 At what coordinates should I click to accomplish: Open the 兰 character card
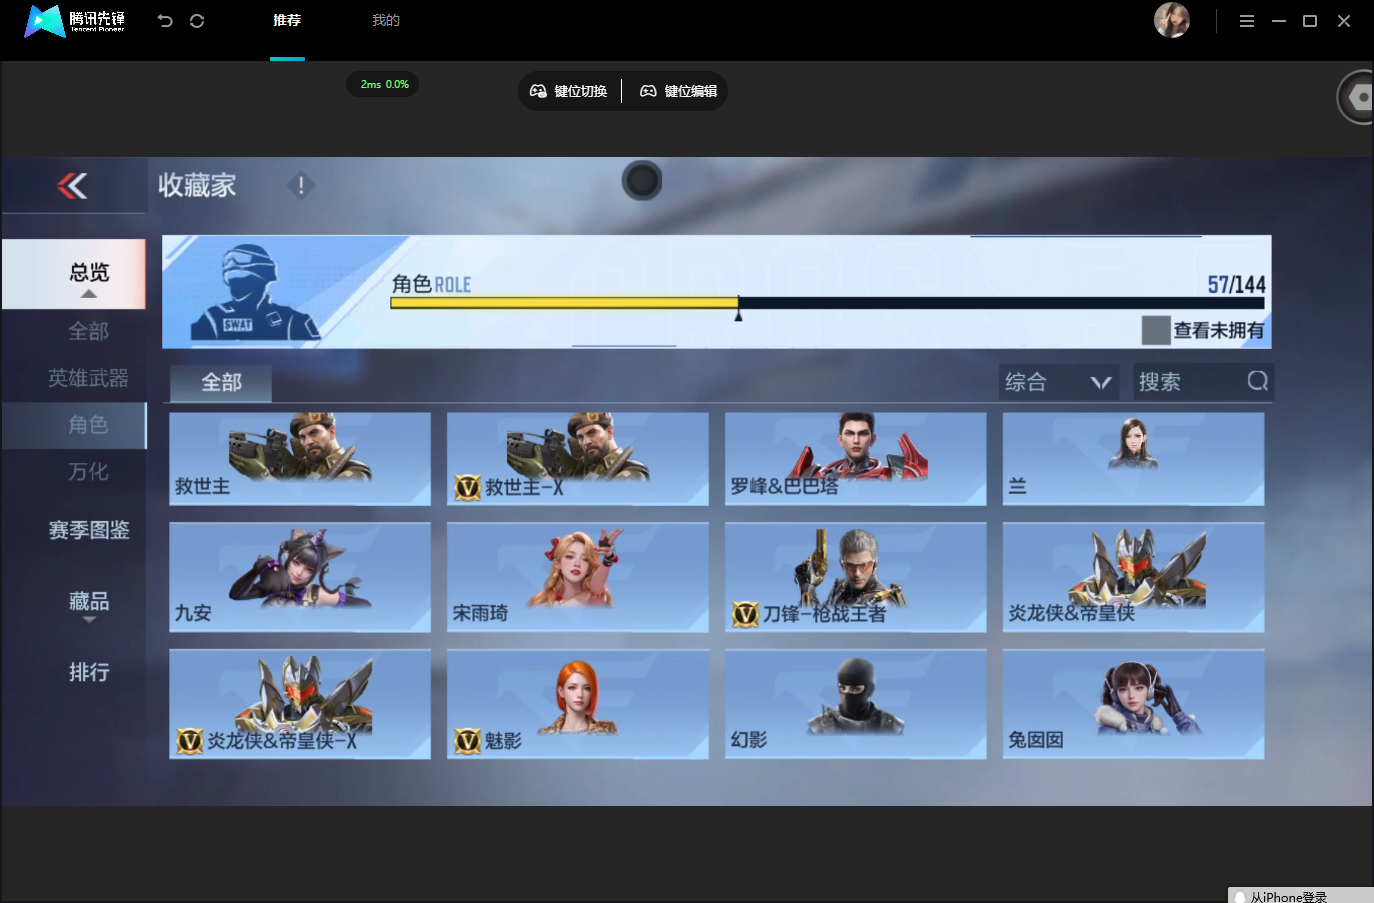[1134, 459]
